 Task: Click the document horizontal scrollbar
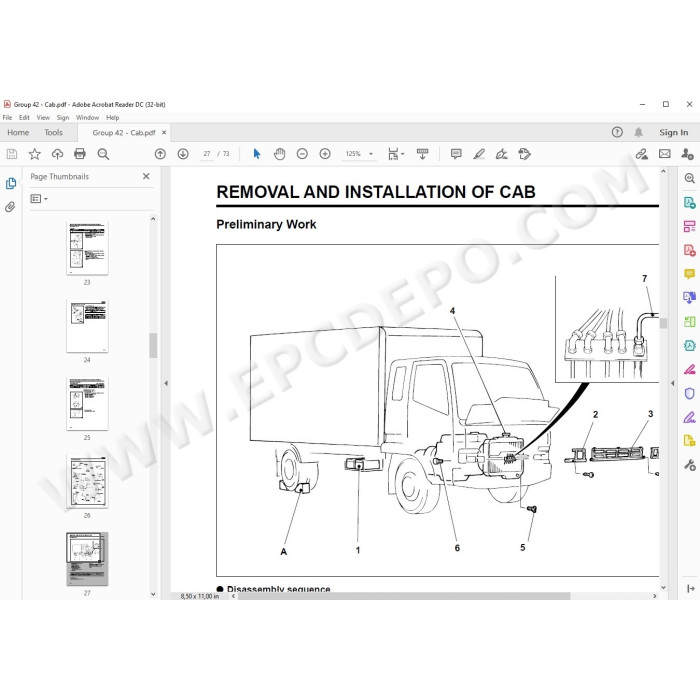(404, 596)
